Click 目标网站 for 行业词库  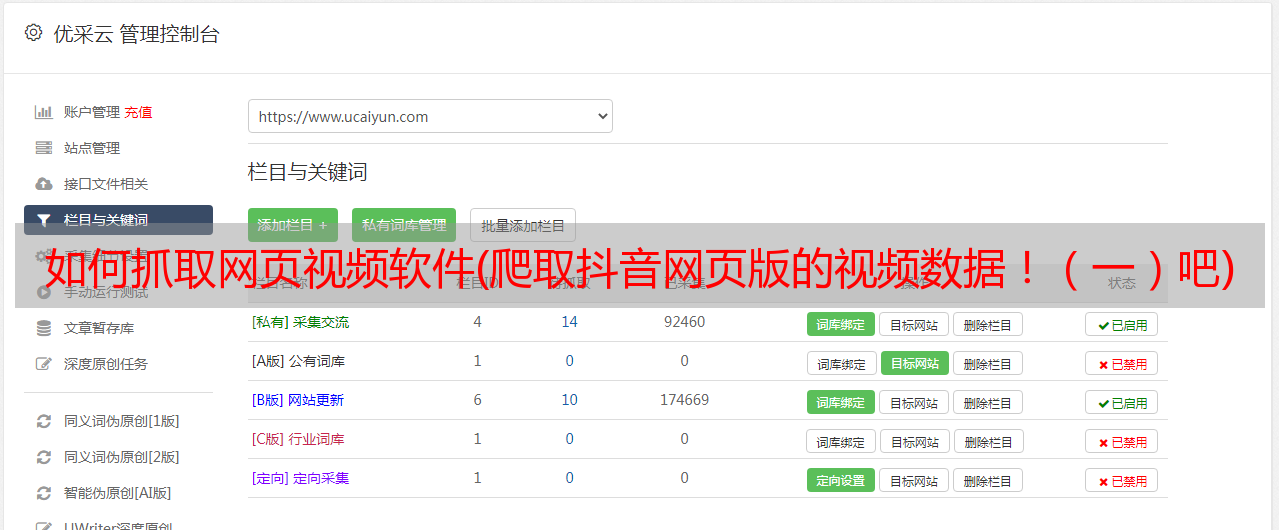coord(915,441)
